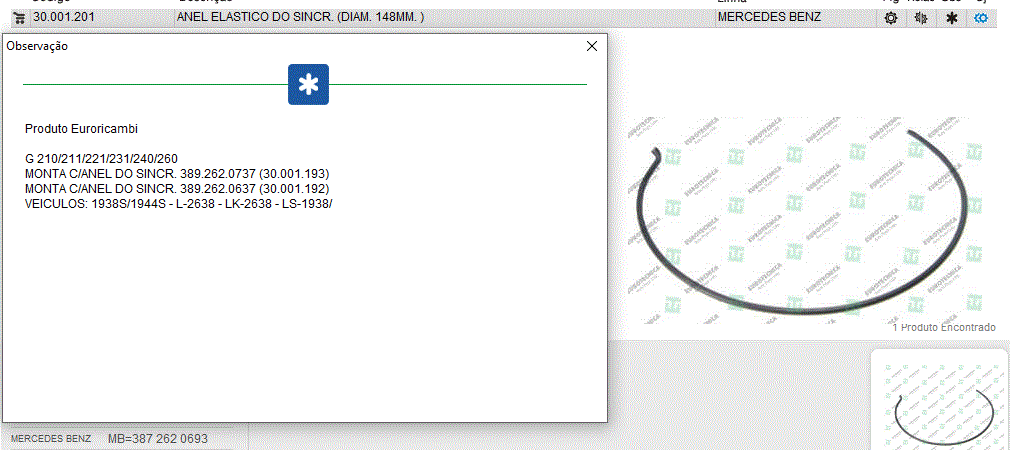Click the shopping cart icon beside code 30.001.201

(x=18, y=18)
